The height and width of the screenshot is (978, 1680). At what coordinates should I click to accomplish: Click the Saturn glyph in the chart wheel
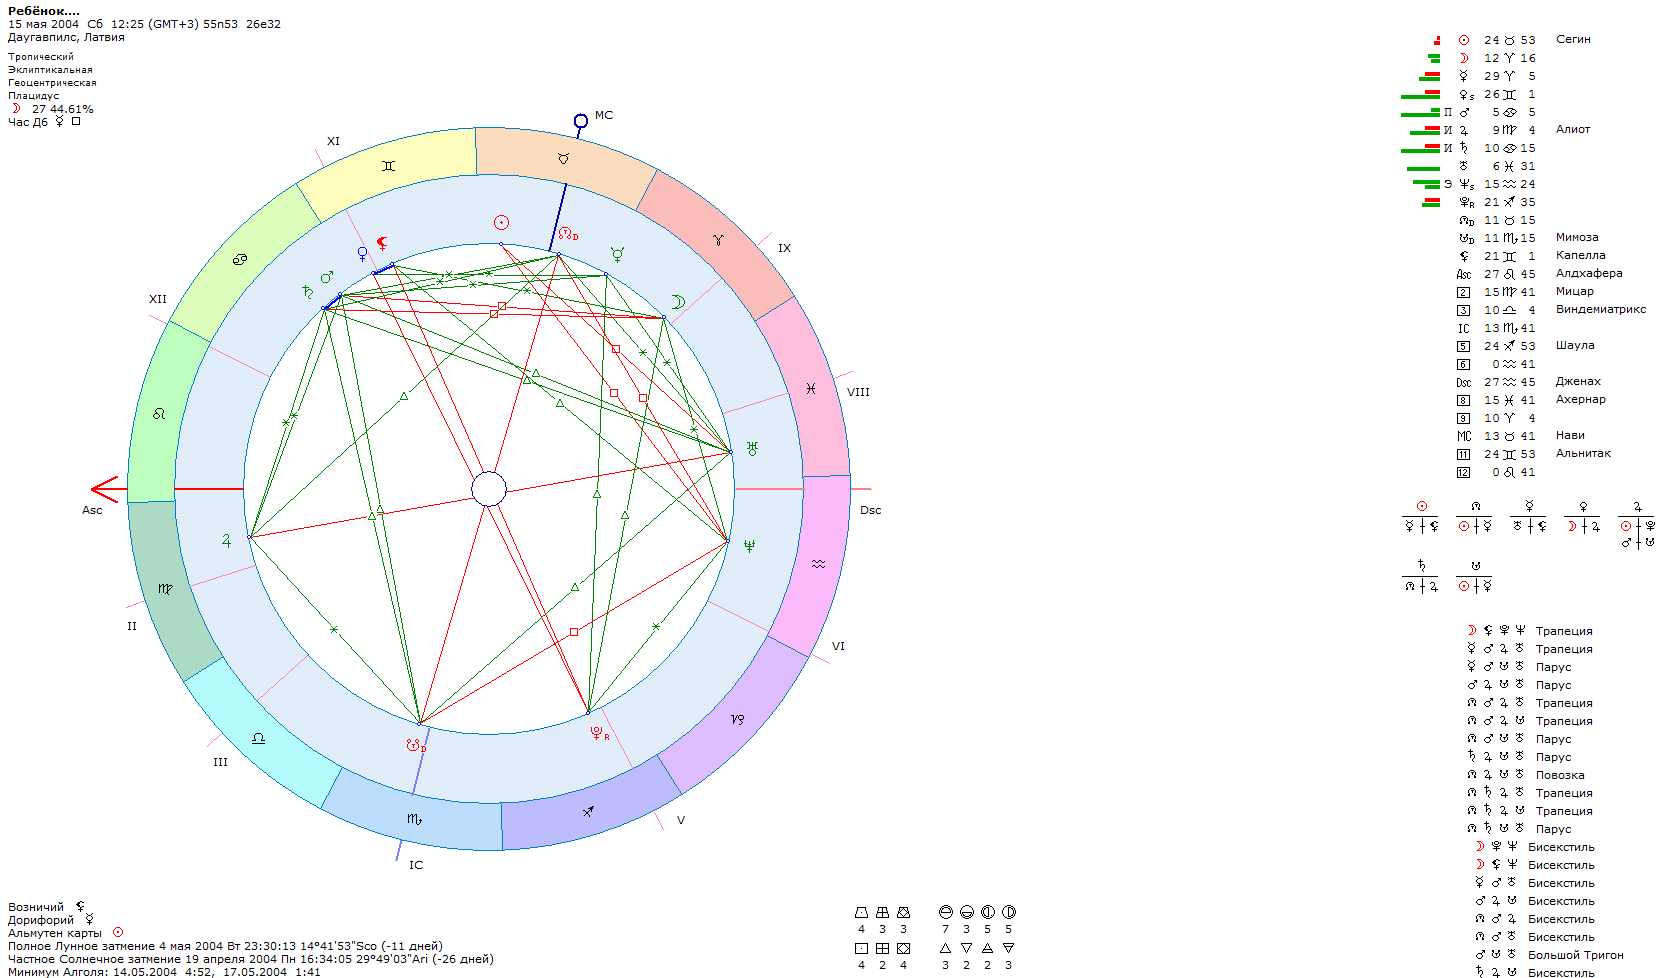(308, 292)
